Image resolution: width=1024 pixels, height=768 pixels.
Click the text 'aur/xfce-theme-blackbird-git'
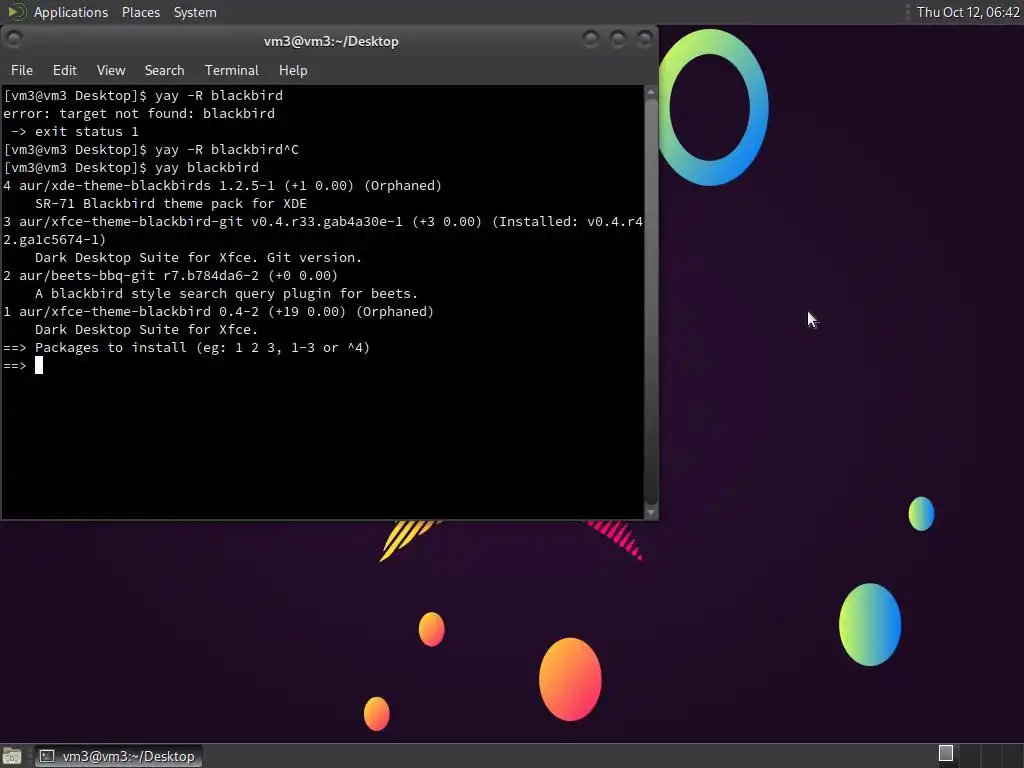click(x=131, y=221)
